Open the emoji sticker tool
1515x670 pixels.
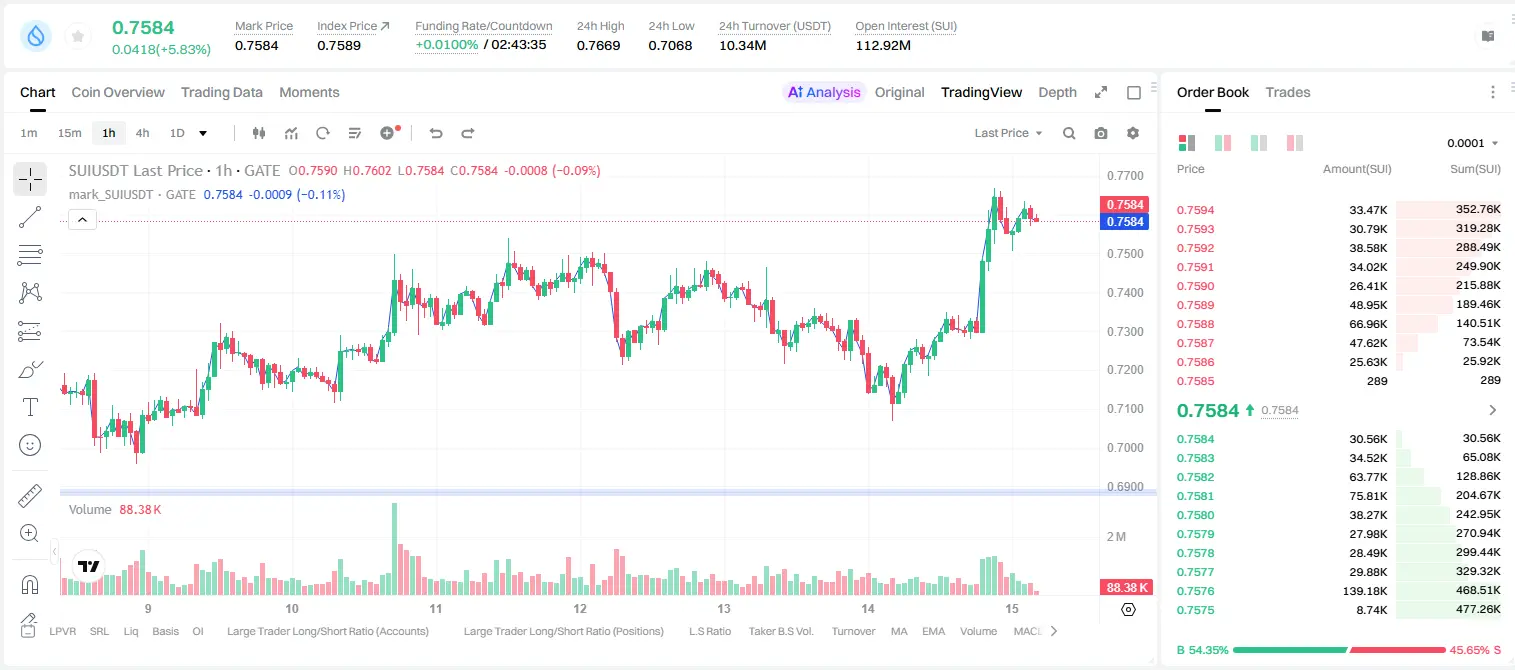(30, 445)
